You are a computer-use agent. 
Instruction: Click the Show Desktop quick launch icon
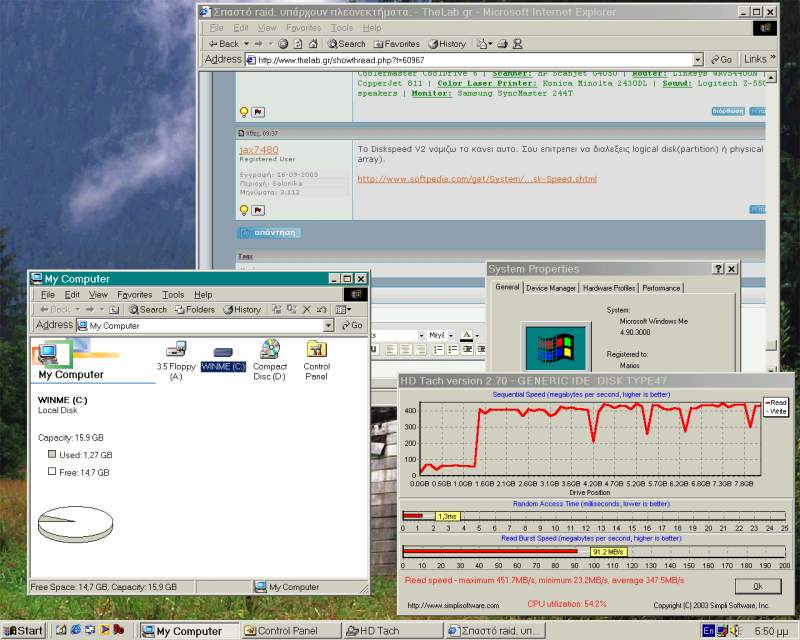tap(61, 630)
